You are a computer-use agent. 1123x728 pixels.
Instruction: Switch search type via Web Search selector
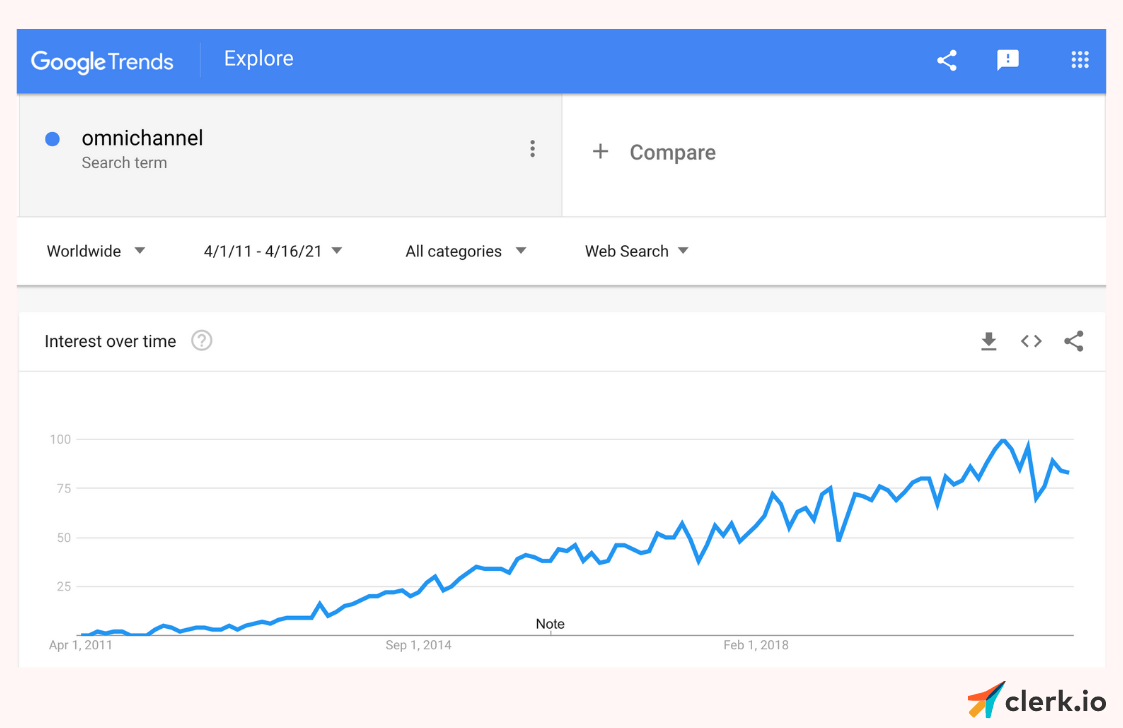point(636,251)
